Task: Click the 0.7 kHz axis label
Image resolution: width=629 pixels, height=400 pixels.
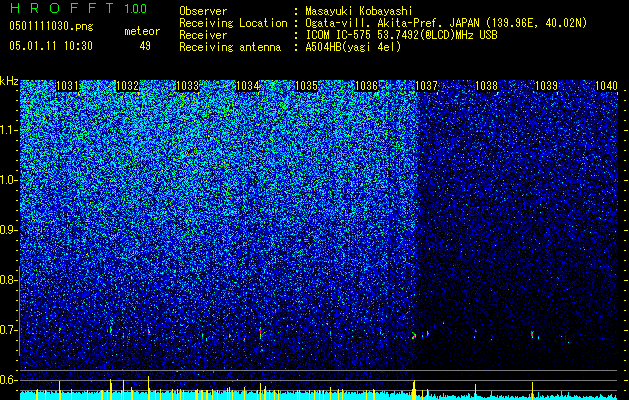Action: pos(8,330)
